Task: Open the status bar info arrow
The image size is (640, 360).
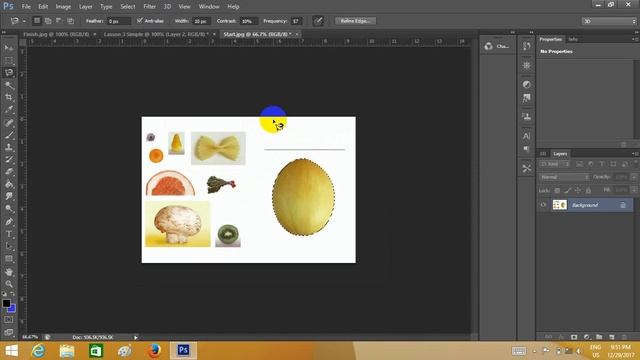Action: (x=136, y=337)
